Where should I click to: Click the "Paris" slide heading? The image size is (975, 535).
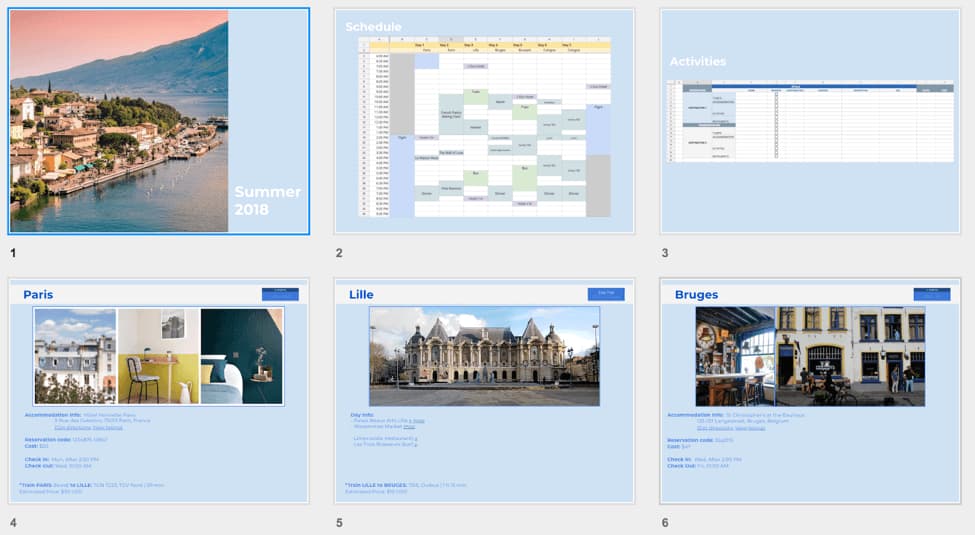38,295
